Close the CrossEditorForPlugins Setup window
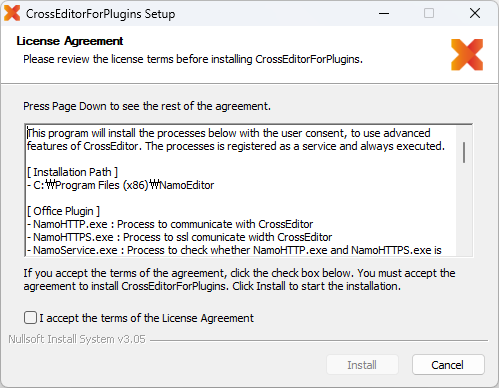The image size is (499, 388). tap(475, 13)
